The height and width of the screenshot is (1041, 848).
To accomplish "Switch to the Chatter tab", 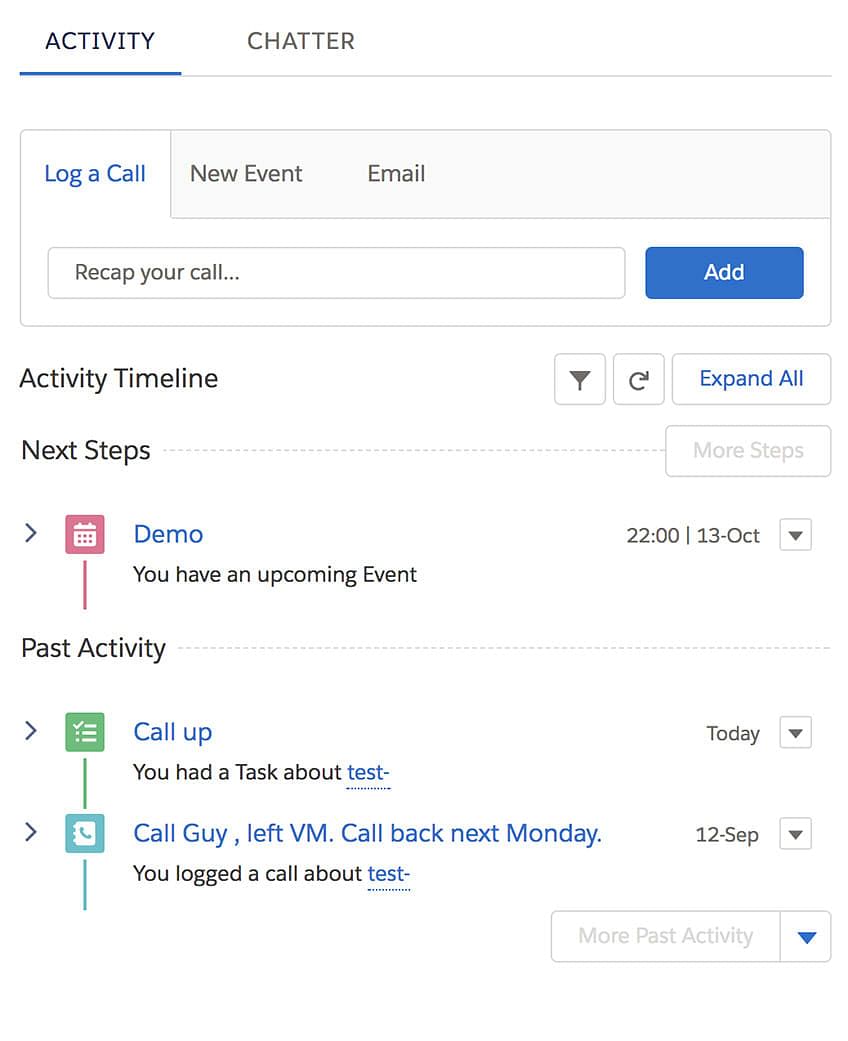I will [300, 42].
